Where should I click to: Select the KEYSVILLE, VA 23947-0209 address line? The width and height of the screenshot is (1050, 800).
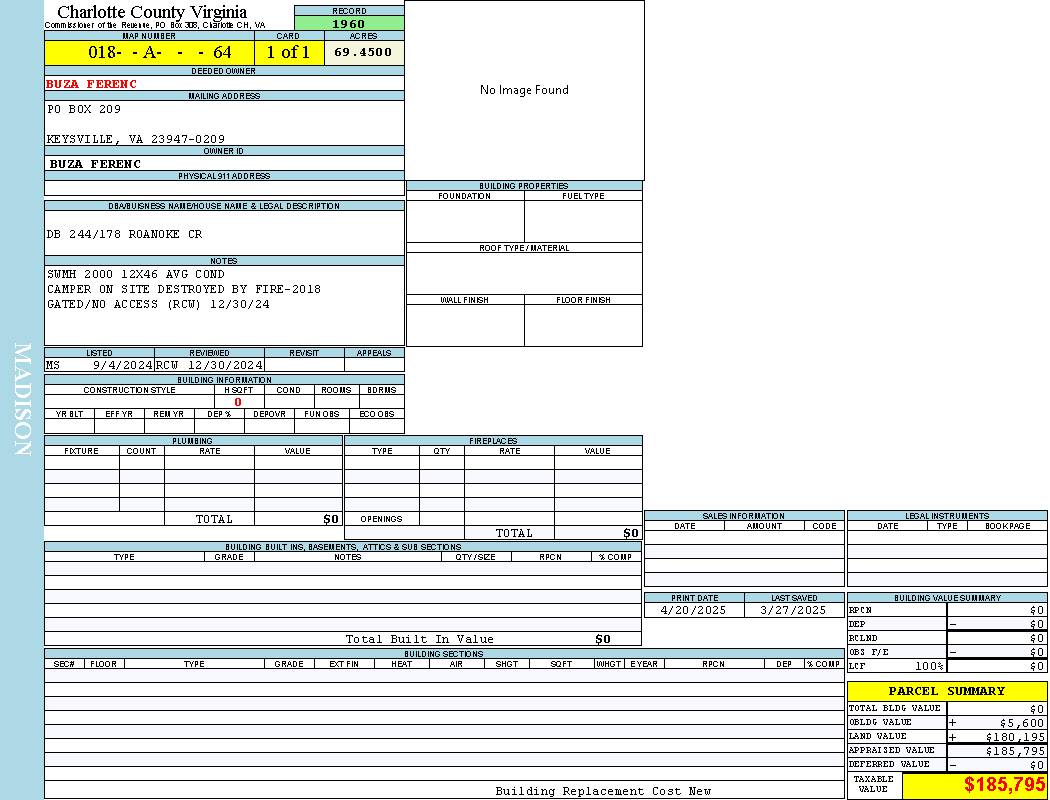136,139
